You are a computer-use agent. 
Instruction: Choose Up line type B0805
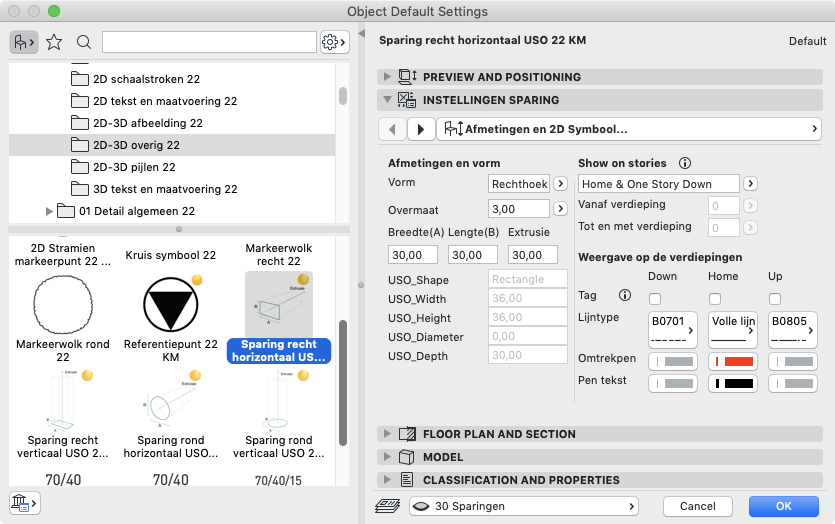pyautogui.click(x=793, y=330)
